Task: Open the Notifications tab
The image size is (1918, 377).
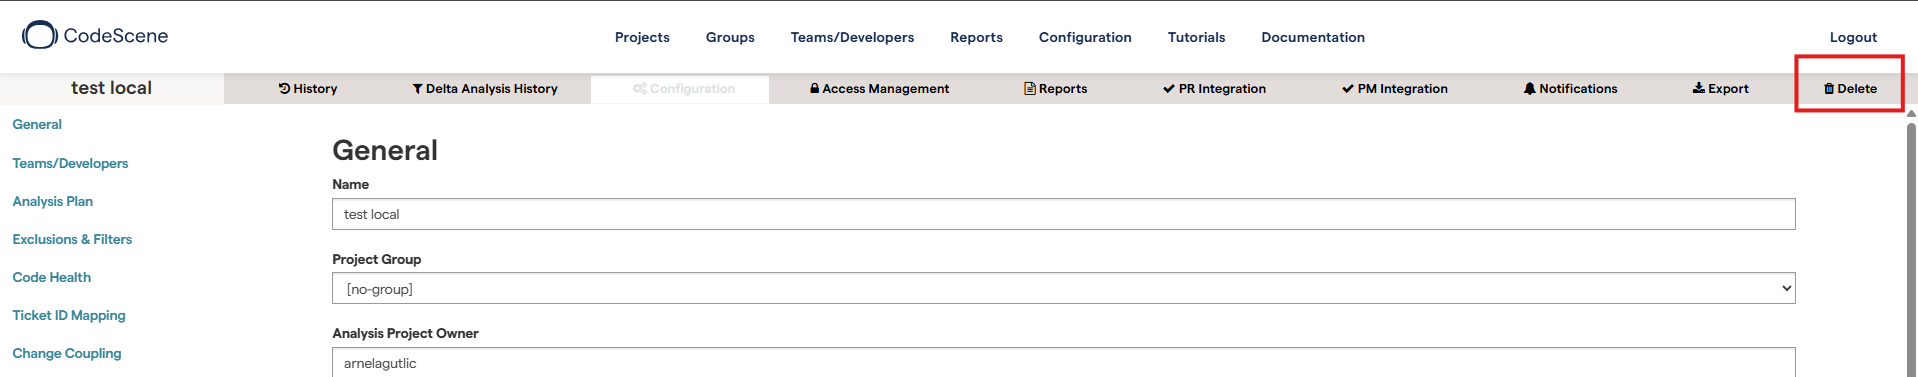Action: tap(1570, 89)
